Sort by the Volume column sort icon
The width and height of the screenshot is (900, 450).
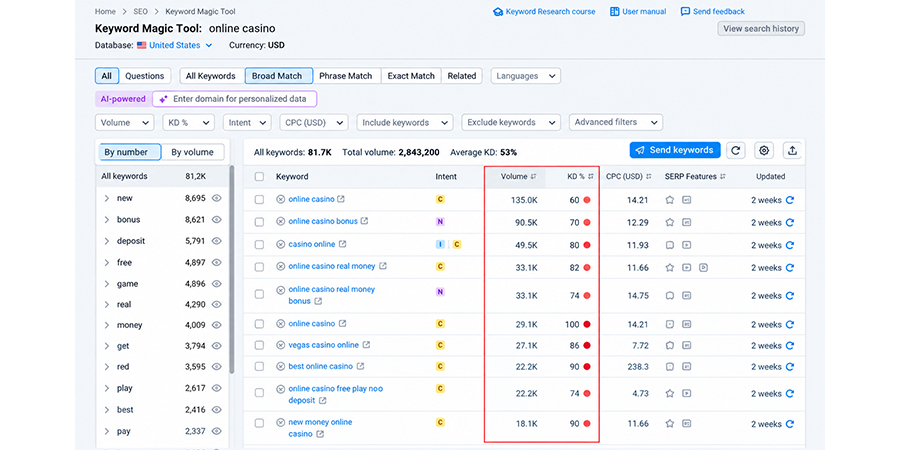click(x=534, y=177)
